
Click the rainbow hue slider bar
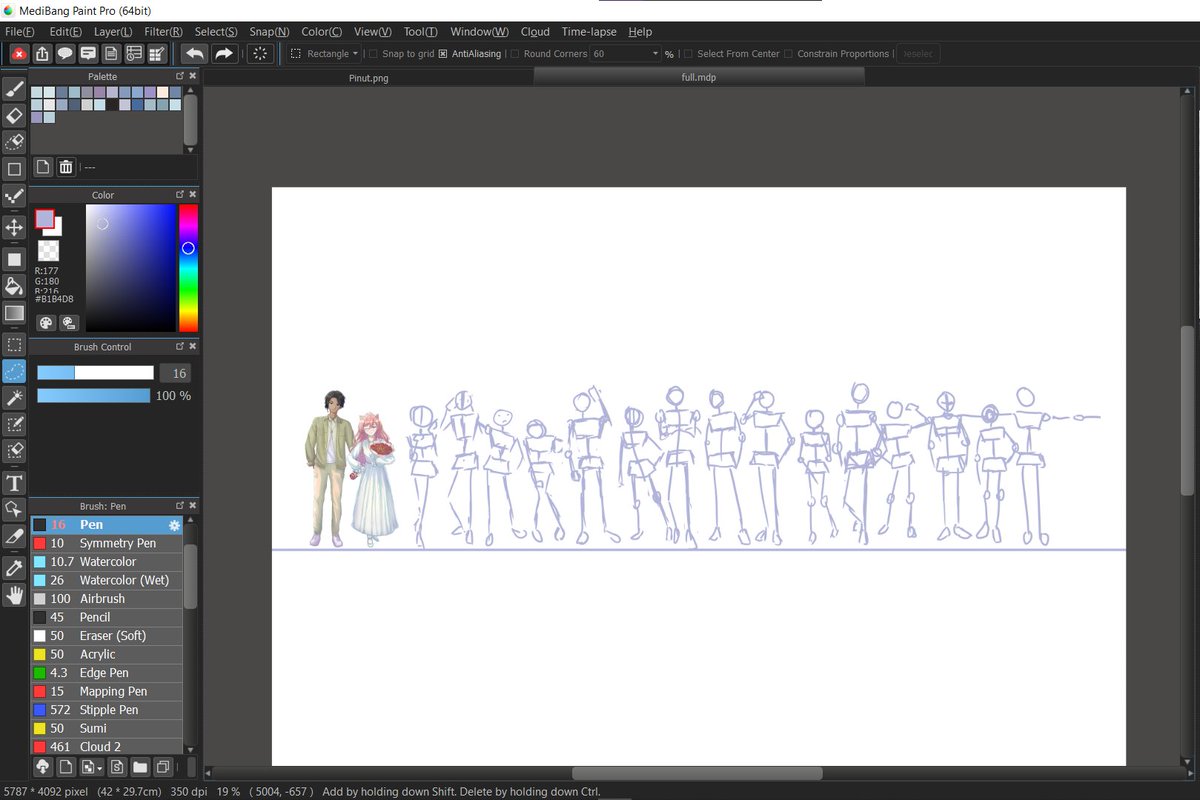coord(188,268)
